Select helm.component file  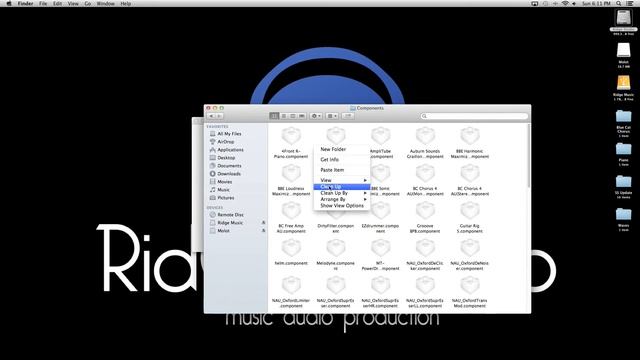pos(291,252)
